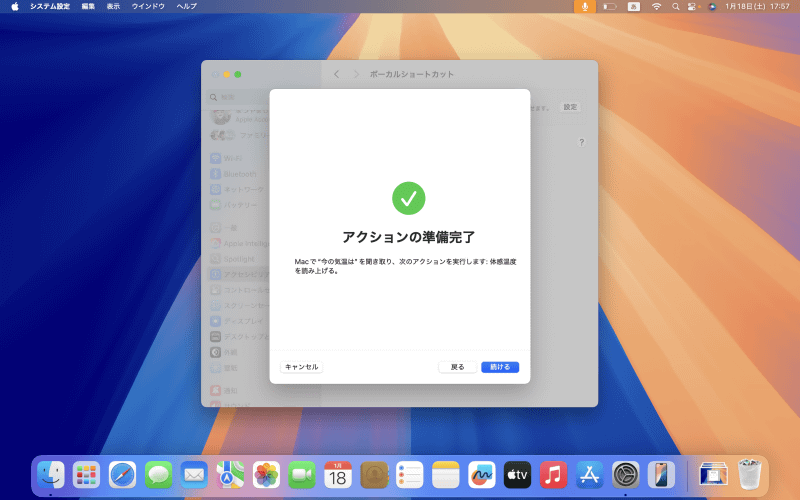Viewport: 800px width, 500px height.
Task: Go forward with the right chevron
Action: pos(356,74)
